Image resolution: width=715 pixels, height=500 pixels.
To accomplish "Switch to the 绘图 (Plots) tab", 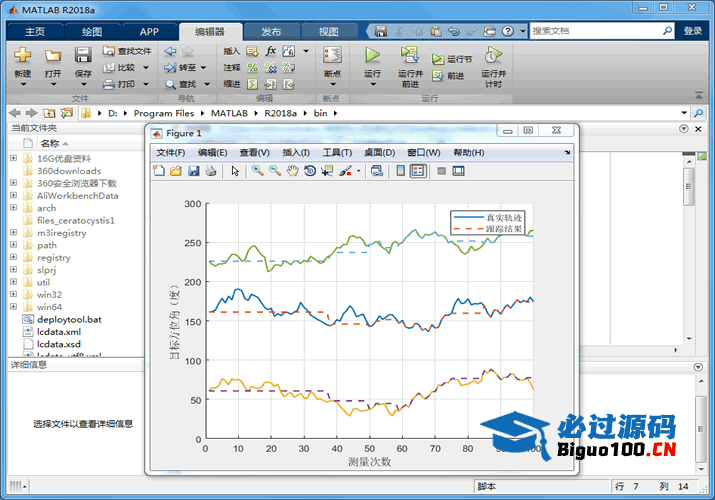I will (x=92, y=31).
